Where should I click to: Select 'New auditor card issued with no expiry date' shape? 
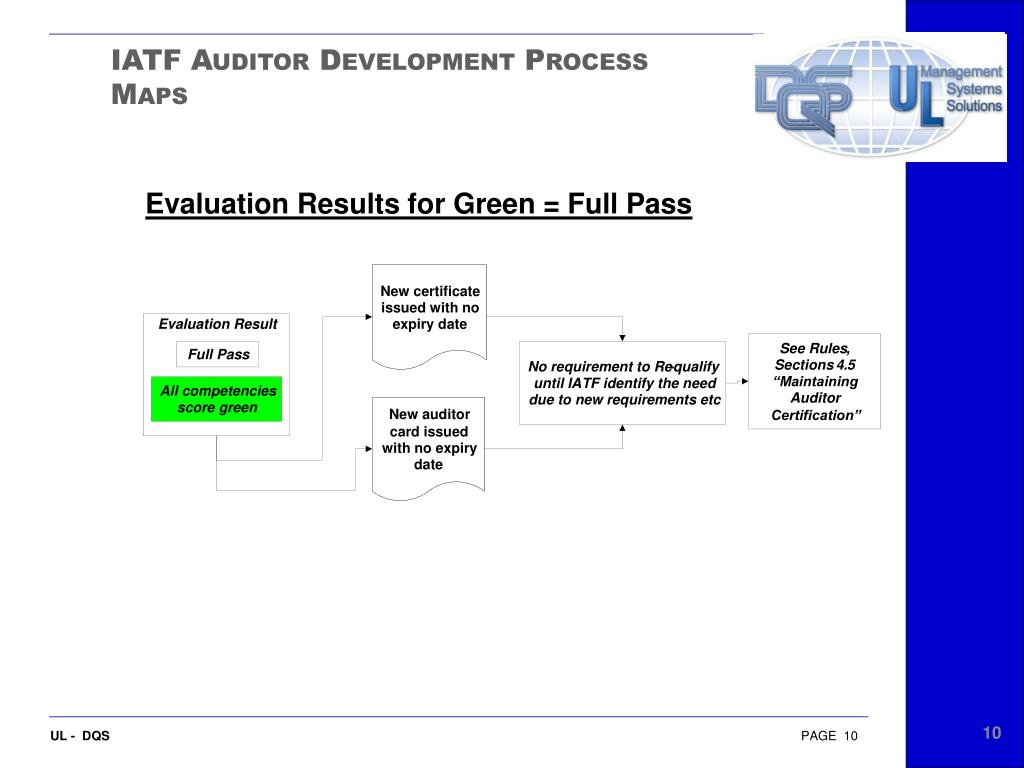click(x=428, y=449)
